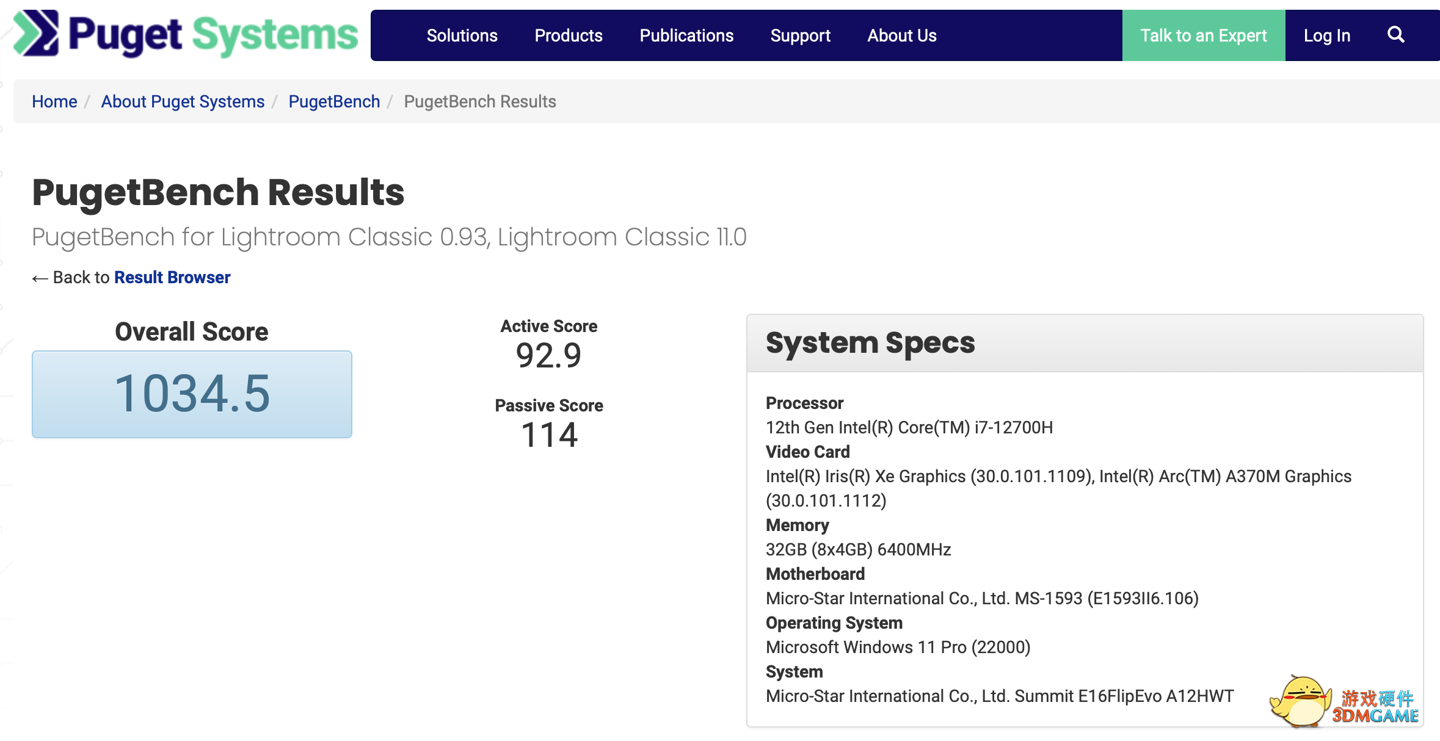The height and width of the screenshot is (741, 1440).
Task: Click the 1034.5 overall score box
Action: coord(192,394)
